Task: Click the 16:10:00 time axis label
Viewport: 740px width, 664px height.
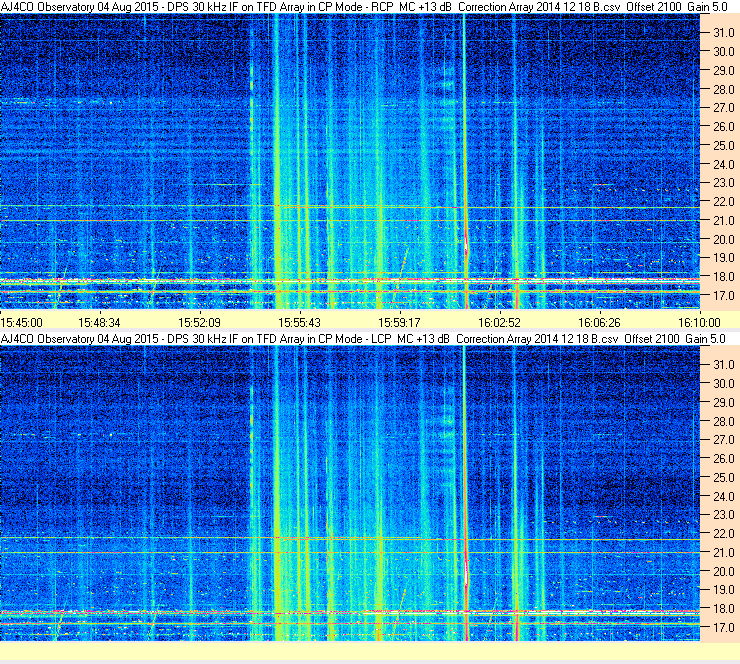Action: point(699,323)
